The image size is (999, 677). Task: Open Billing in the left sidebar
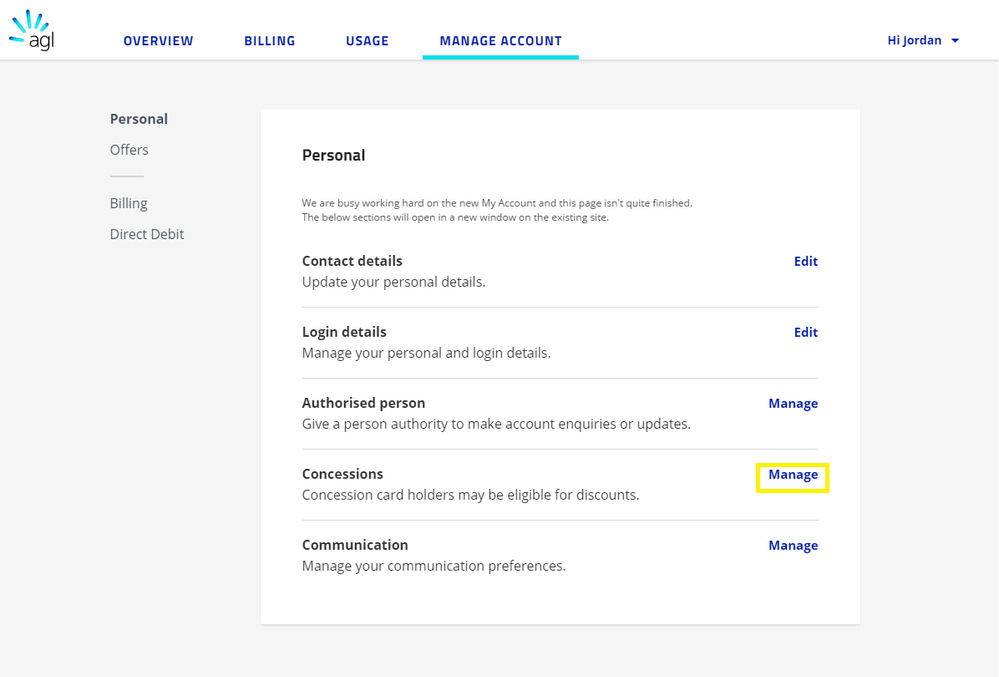[x=129, y=203]
